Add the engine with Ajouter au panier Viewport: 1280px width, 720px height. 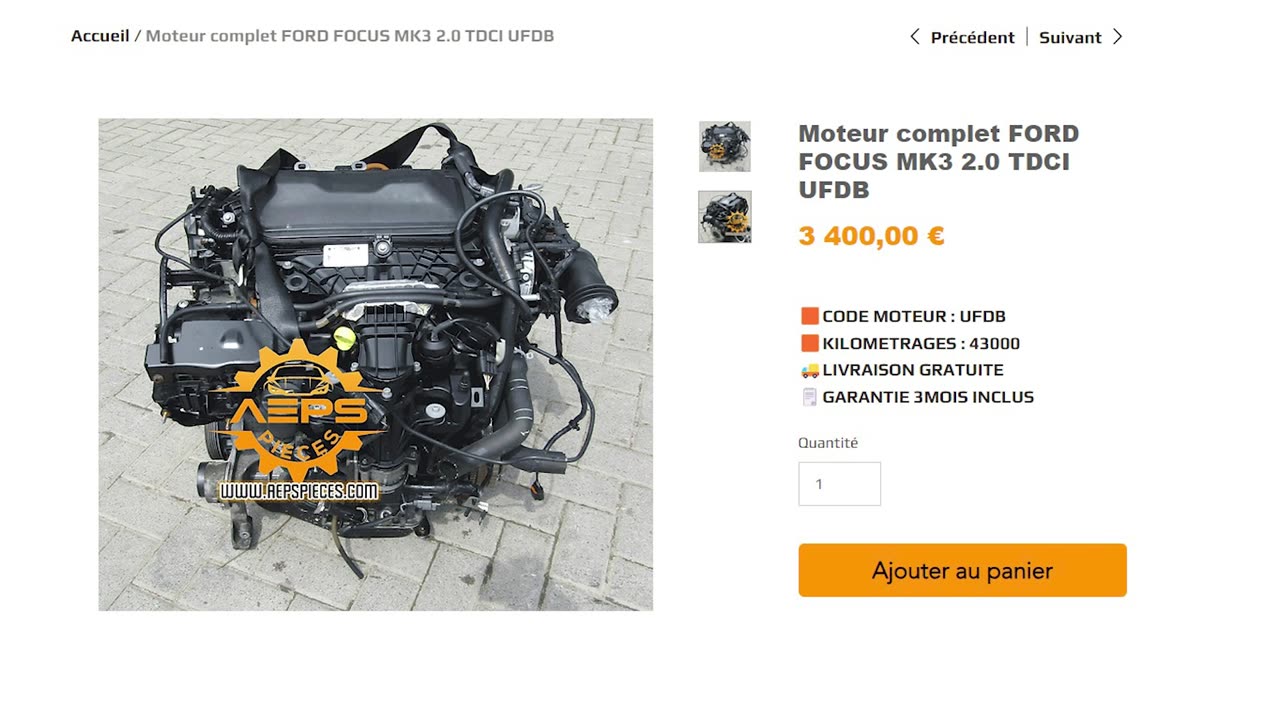click(962, 570)
